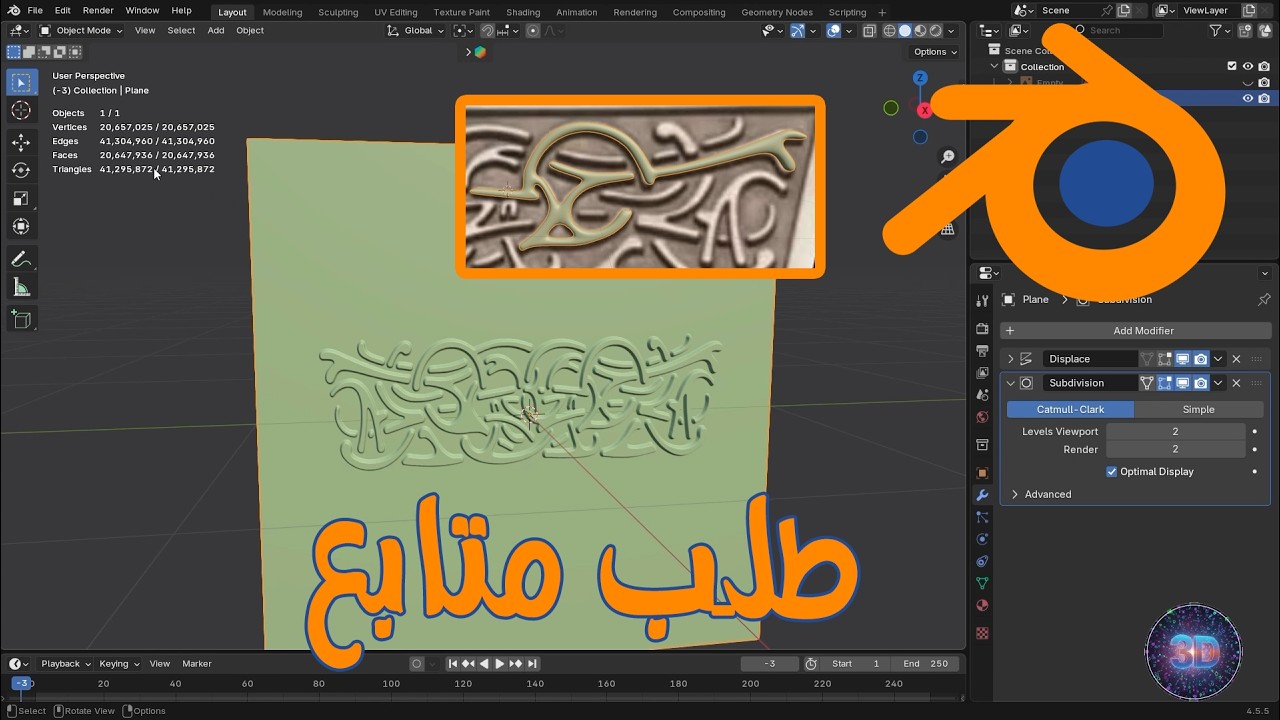Viewport: 1280px width, 720px height.
Task: Open the Modifiers wrench properties tab
Action: click(982, 495)
